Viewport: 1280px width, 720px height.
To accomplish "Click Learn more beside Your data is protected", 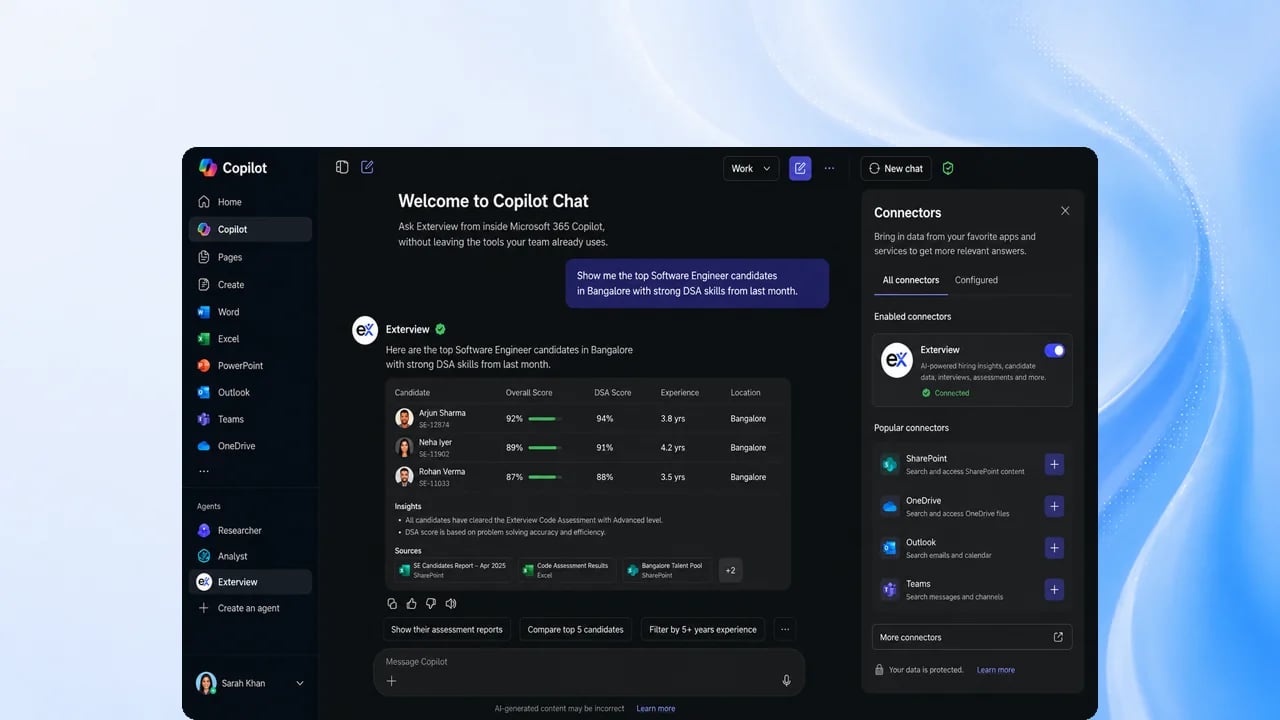I will (996, 670).
